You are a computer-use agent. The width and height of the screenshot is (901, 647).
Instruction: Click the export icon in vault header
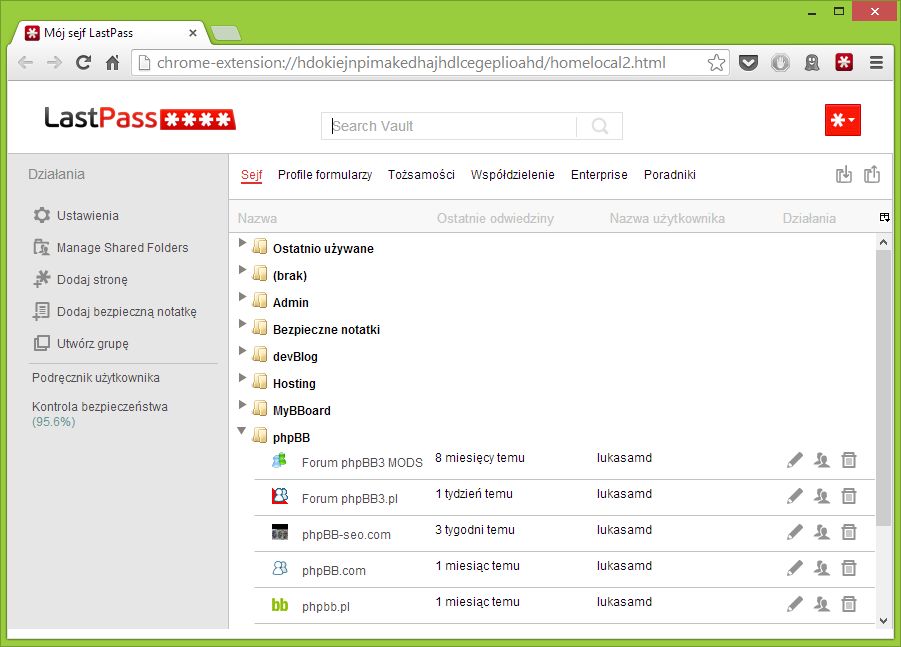point(872,174)
